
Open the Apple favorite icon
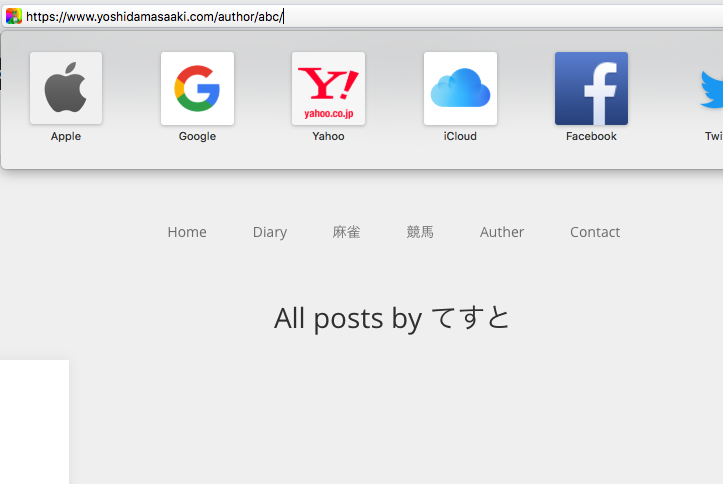[x=66, y=88]
